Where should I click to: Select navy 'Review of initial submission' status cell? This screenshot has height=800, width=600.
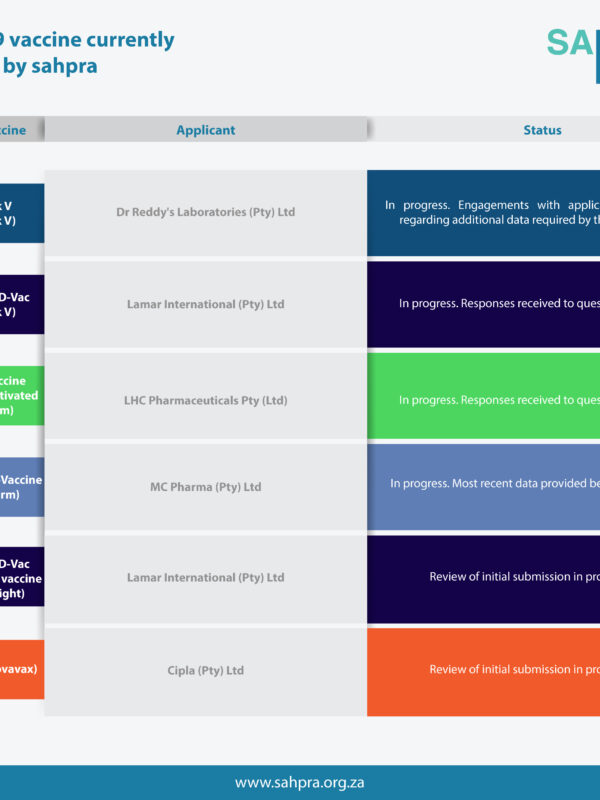484,578
